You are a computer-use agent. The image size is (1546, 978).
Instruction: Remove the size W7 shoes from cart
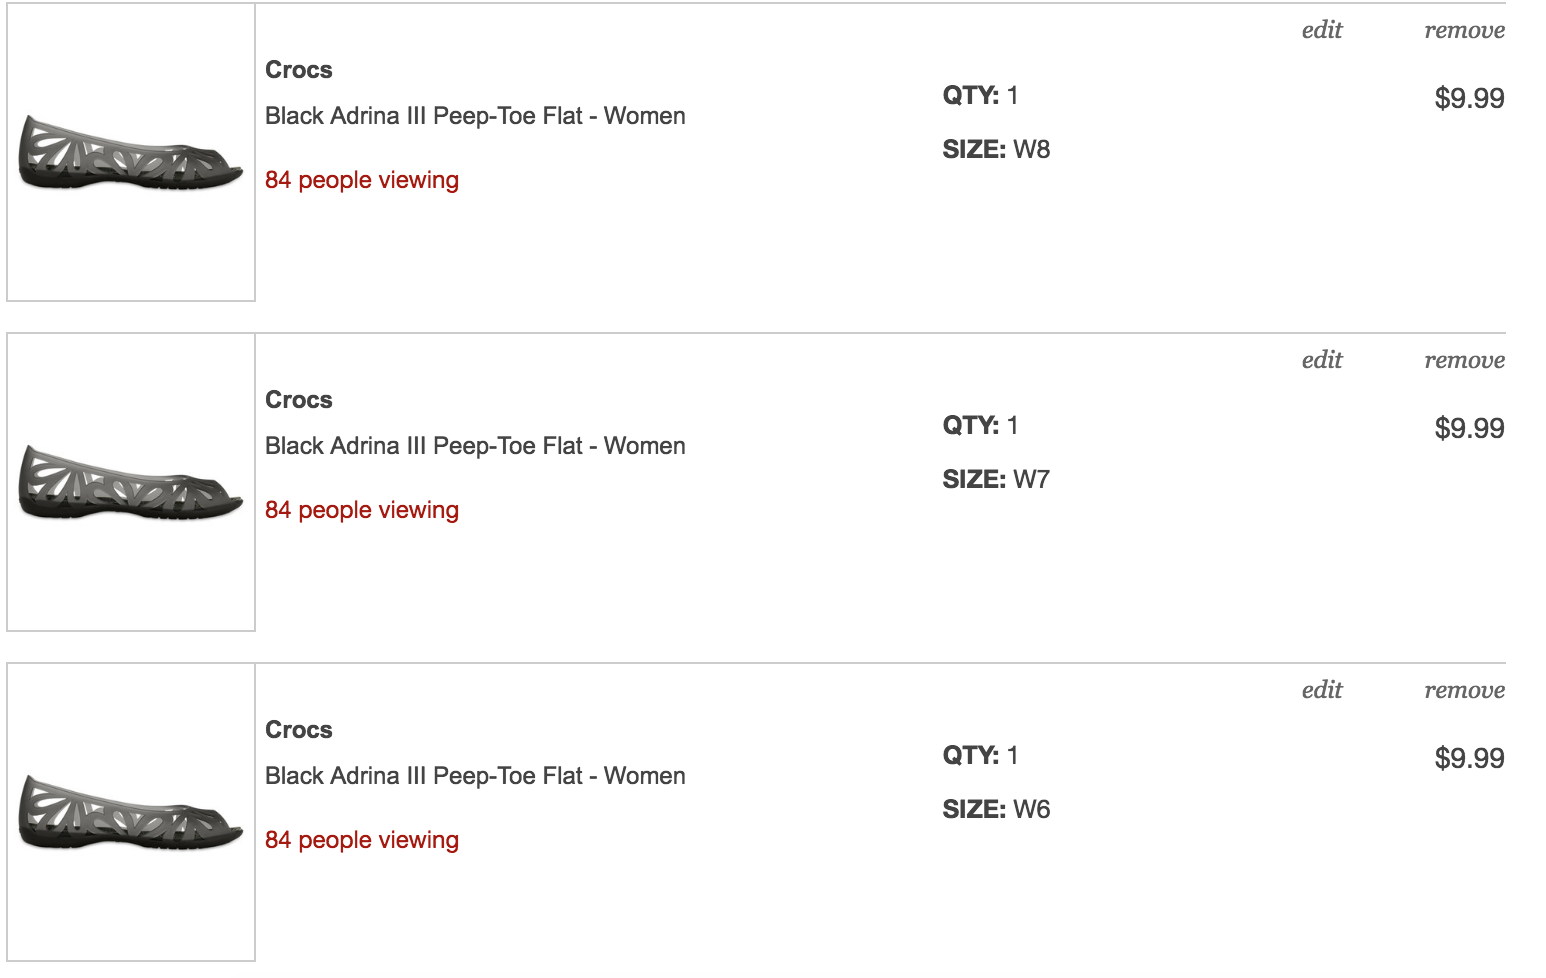coord(1464,360)
